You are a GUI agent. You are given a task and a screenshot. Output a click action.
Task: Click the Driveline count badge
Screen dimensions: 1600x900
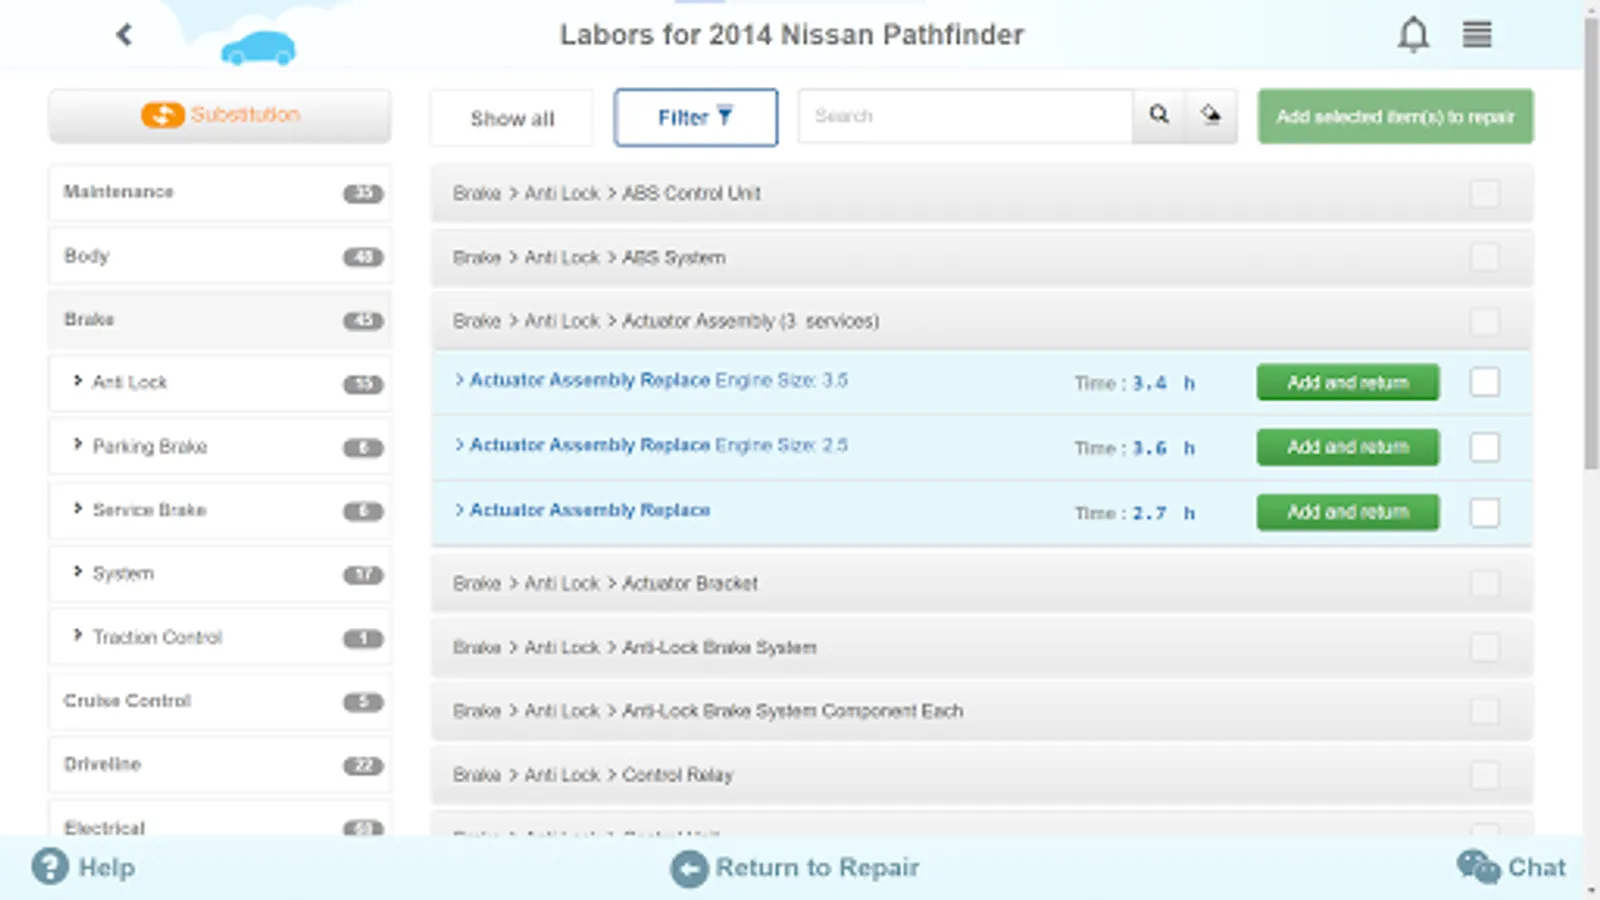363,765
